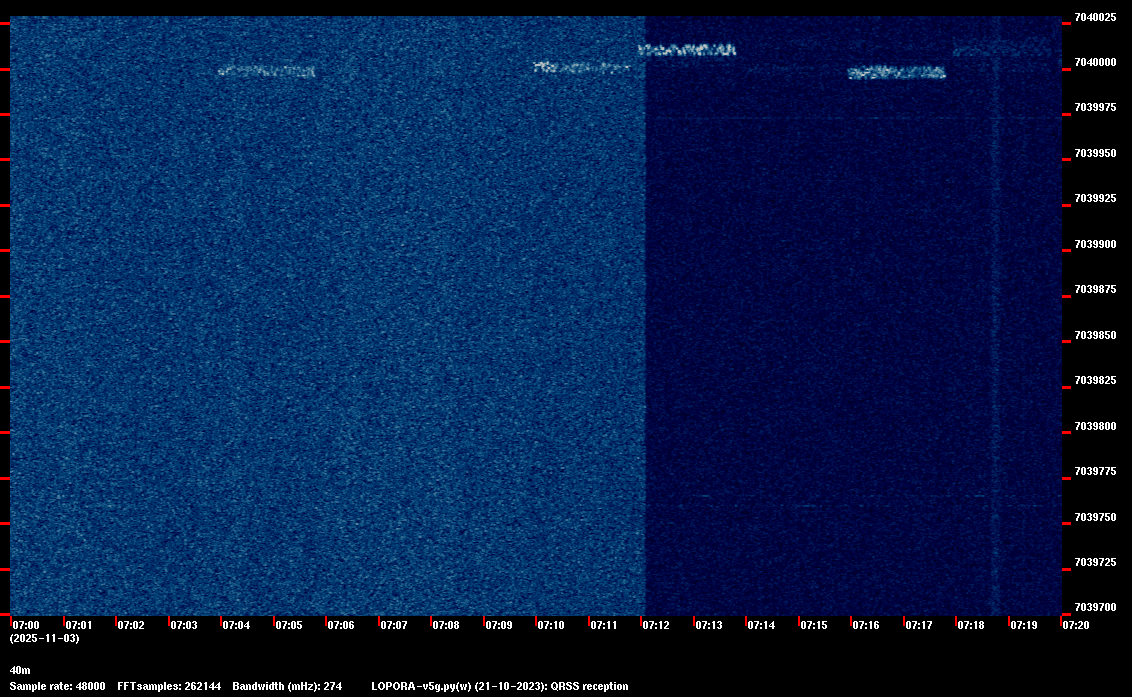
Task: Click the 07:01 time label
Action: pyautogui.click(x=79, y=625)
